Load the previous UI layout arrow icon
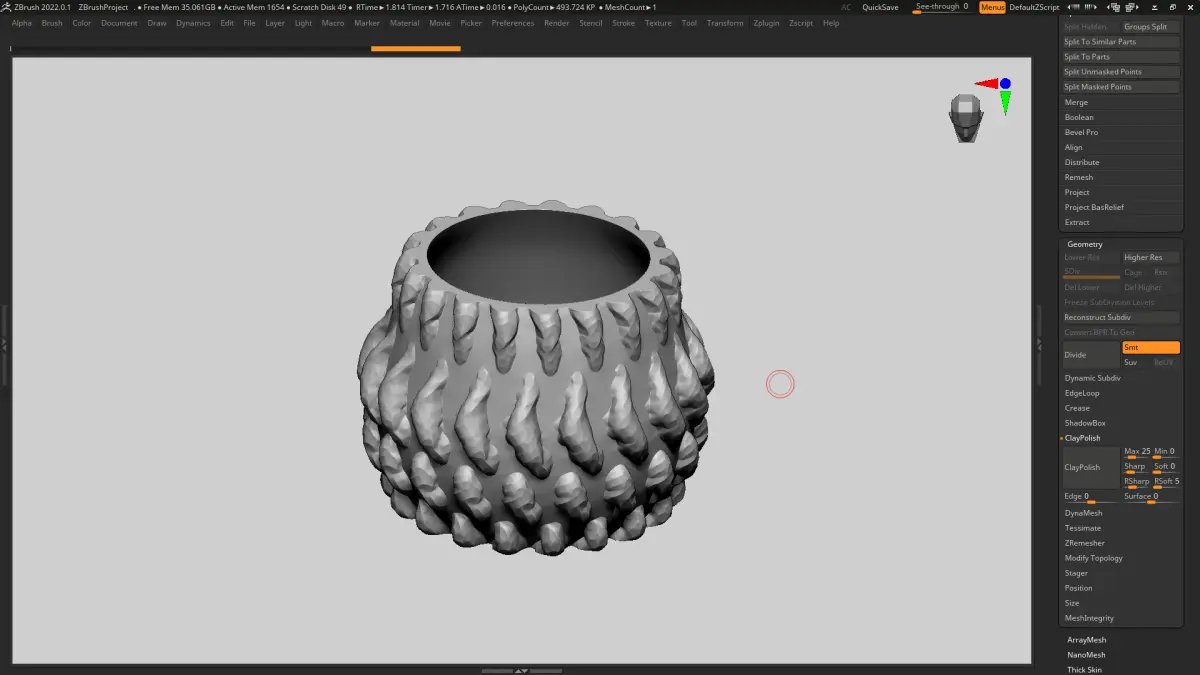The image size is (1200, 675). [x=1072, y=7]
